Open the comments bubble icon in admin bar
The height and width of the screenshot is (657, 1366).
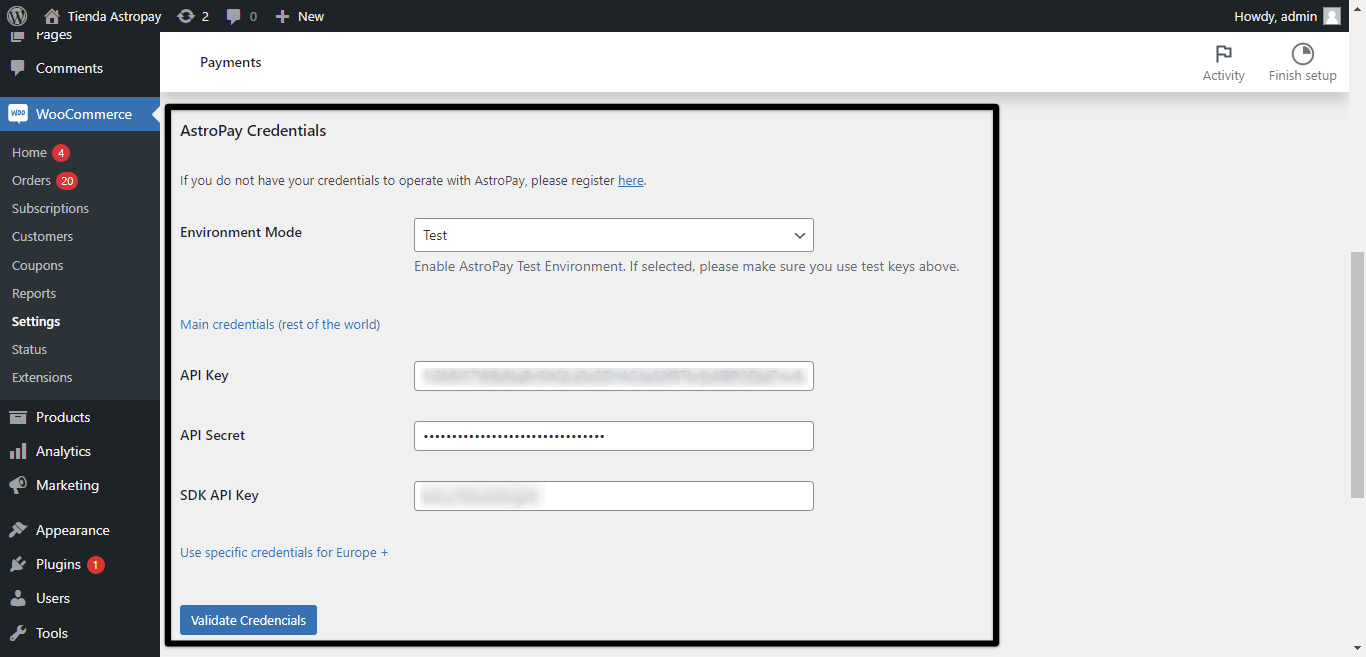pyautogui.click(x=234, y=16)
